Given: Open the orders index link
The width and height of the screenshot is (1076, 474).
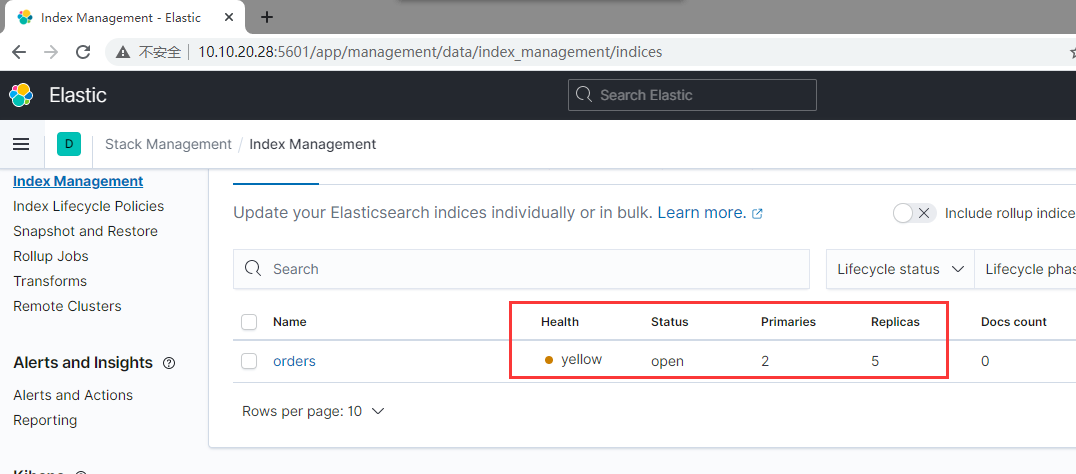Looking at the screenshot, I should coord(294,361).
